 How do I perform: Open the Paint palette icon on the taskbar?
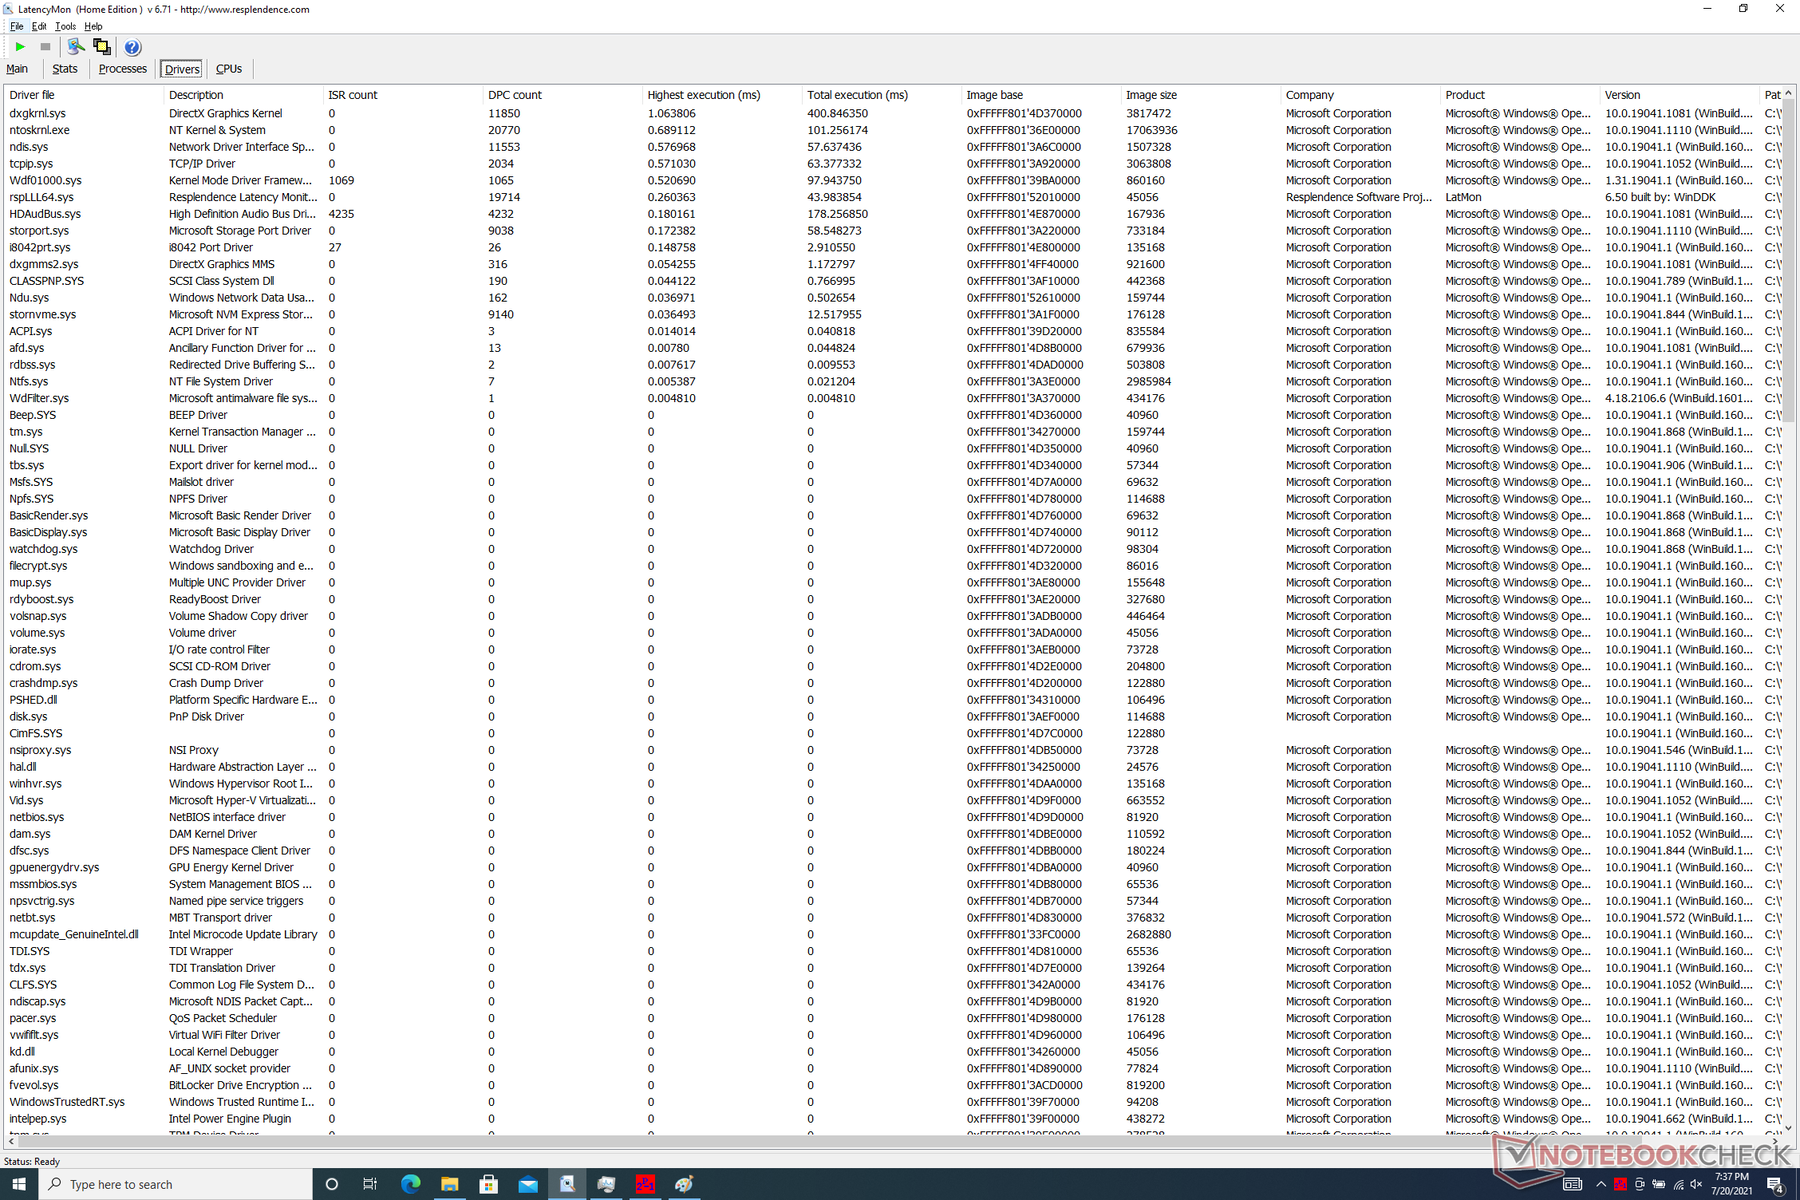tap(684, 1184)
